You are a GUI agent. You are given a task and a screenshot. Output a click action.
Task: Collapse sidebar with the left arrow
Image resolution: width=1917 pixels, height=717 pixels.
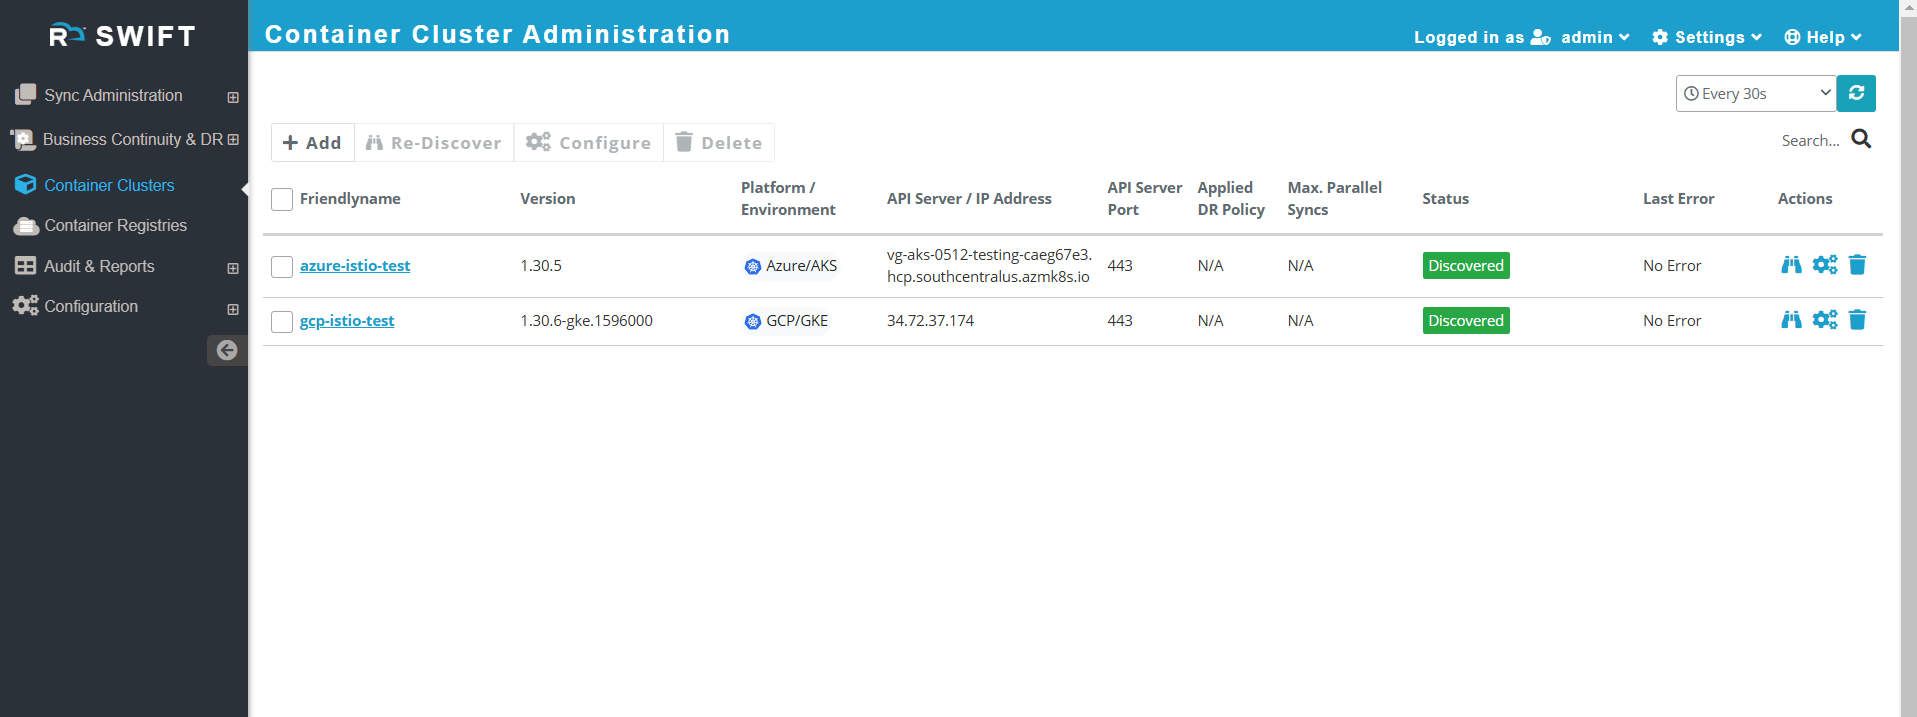(x=227, y=350)
